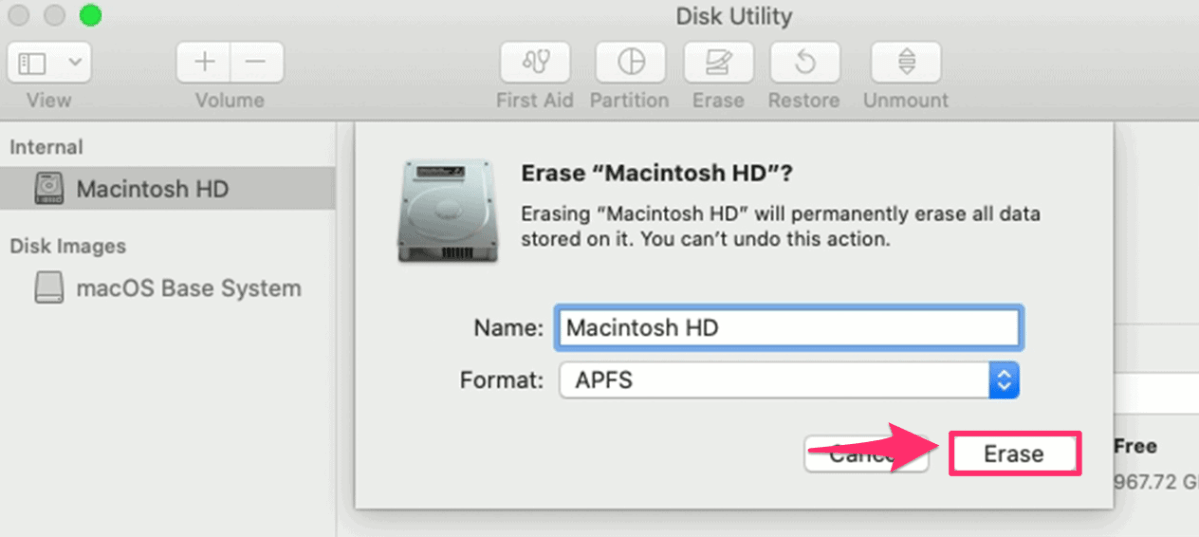The image size is (1199, 537).
Task: Click the Name field containing Macintosh HD
Action: (788, 327)
